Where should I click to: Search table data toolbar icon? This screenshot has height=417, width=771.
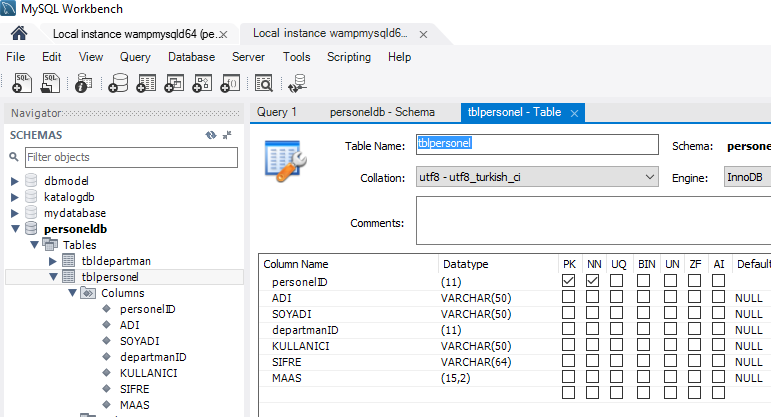(x=264, y=83)
